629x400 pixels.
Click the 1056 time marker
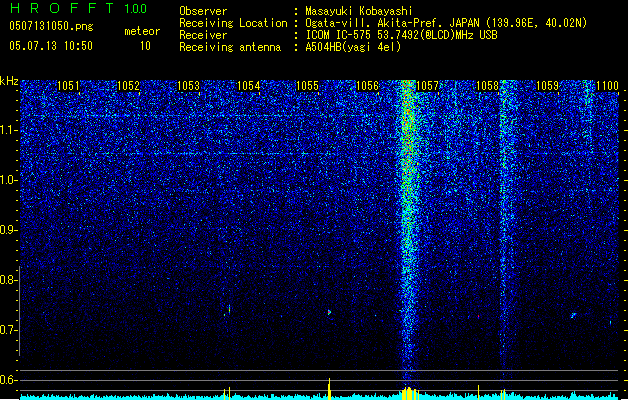367,86
